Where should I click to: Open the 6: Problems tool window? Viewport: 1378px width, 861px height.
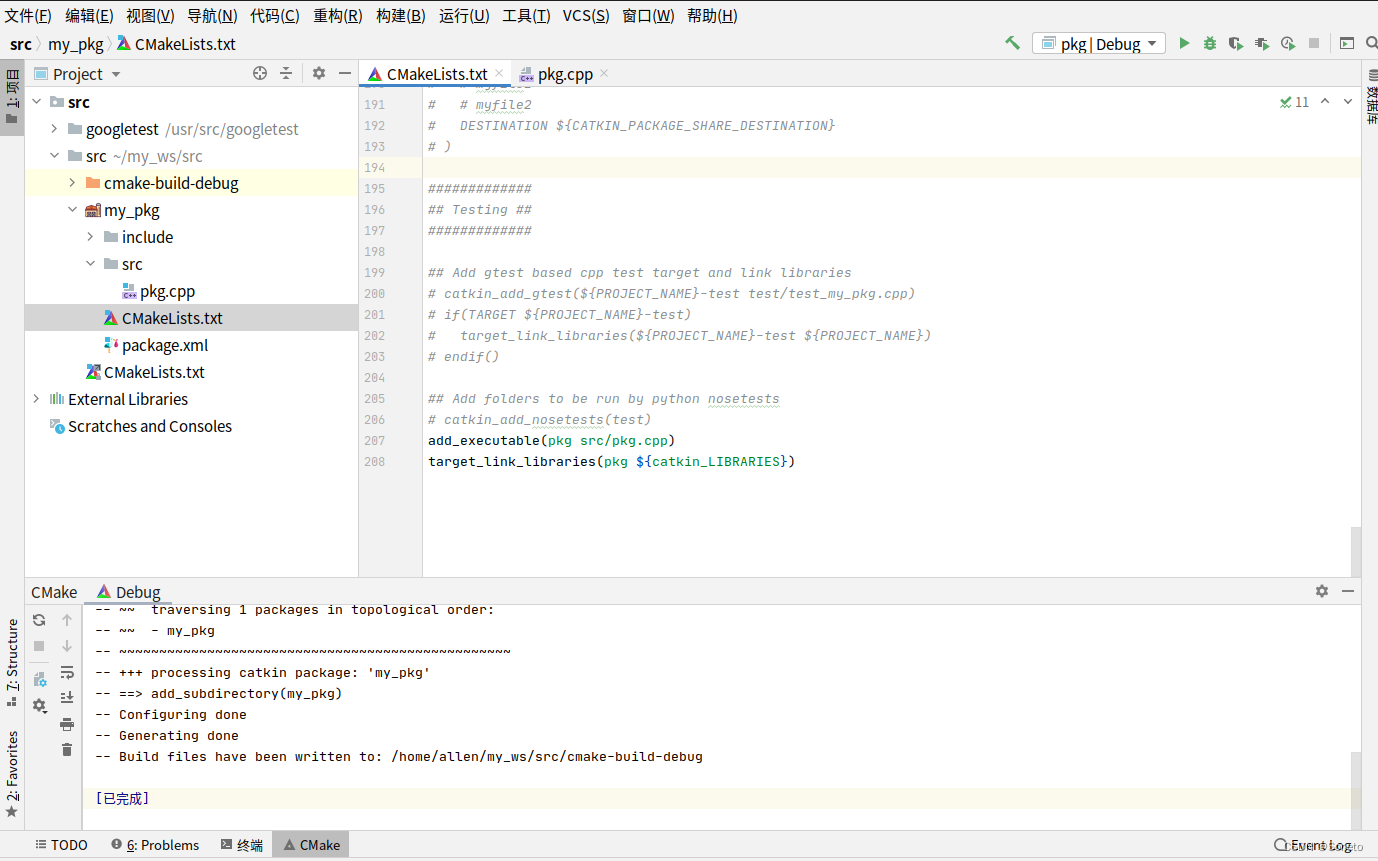[155, 845]
